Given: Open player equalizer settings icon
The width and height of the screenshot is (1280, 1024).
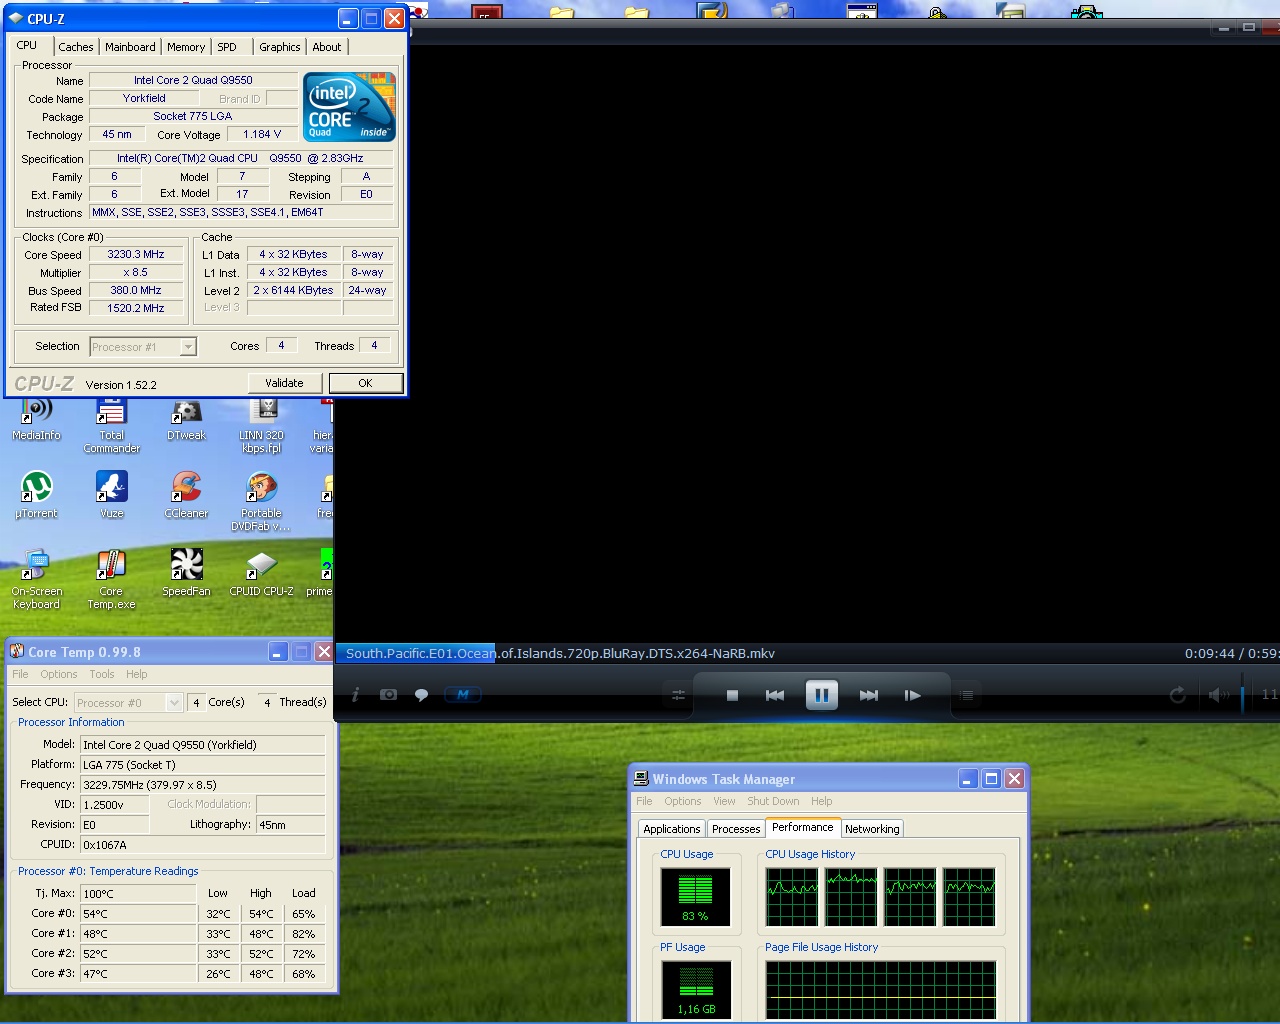Looking at the screenshot, I should (678, 695).
